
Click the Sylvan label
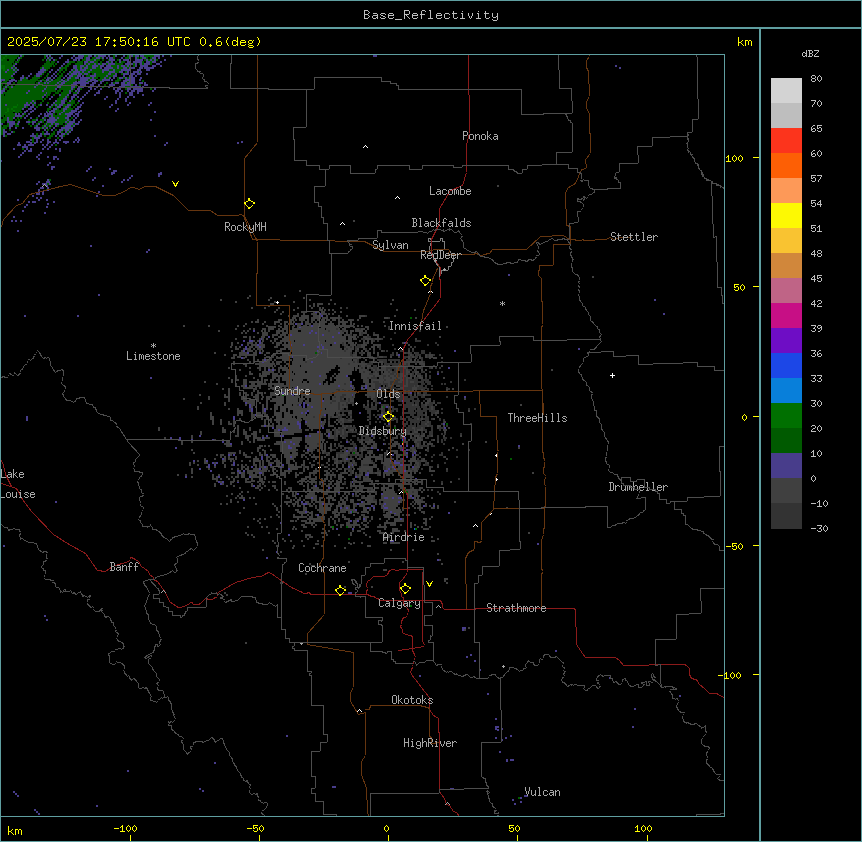(x=390, y=245)
